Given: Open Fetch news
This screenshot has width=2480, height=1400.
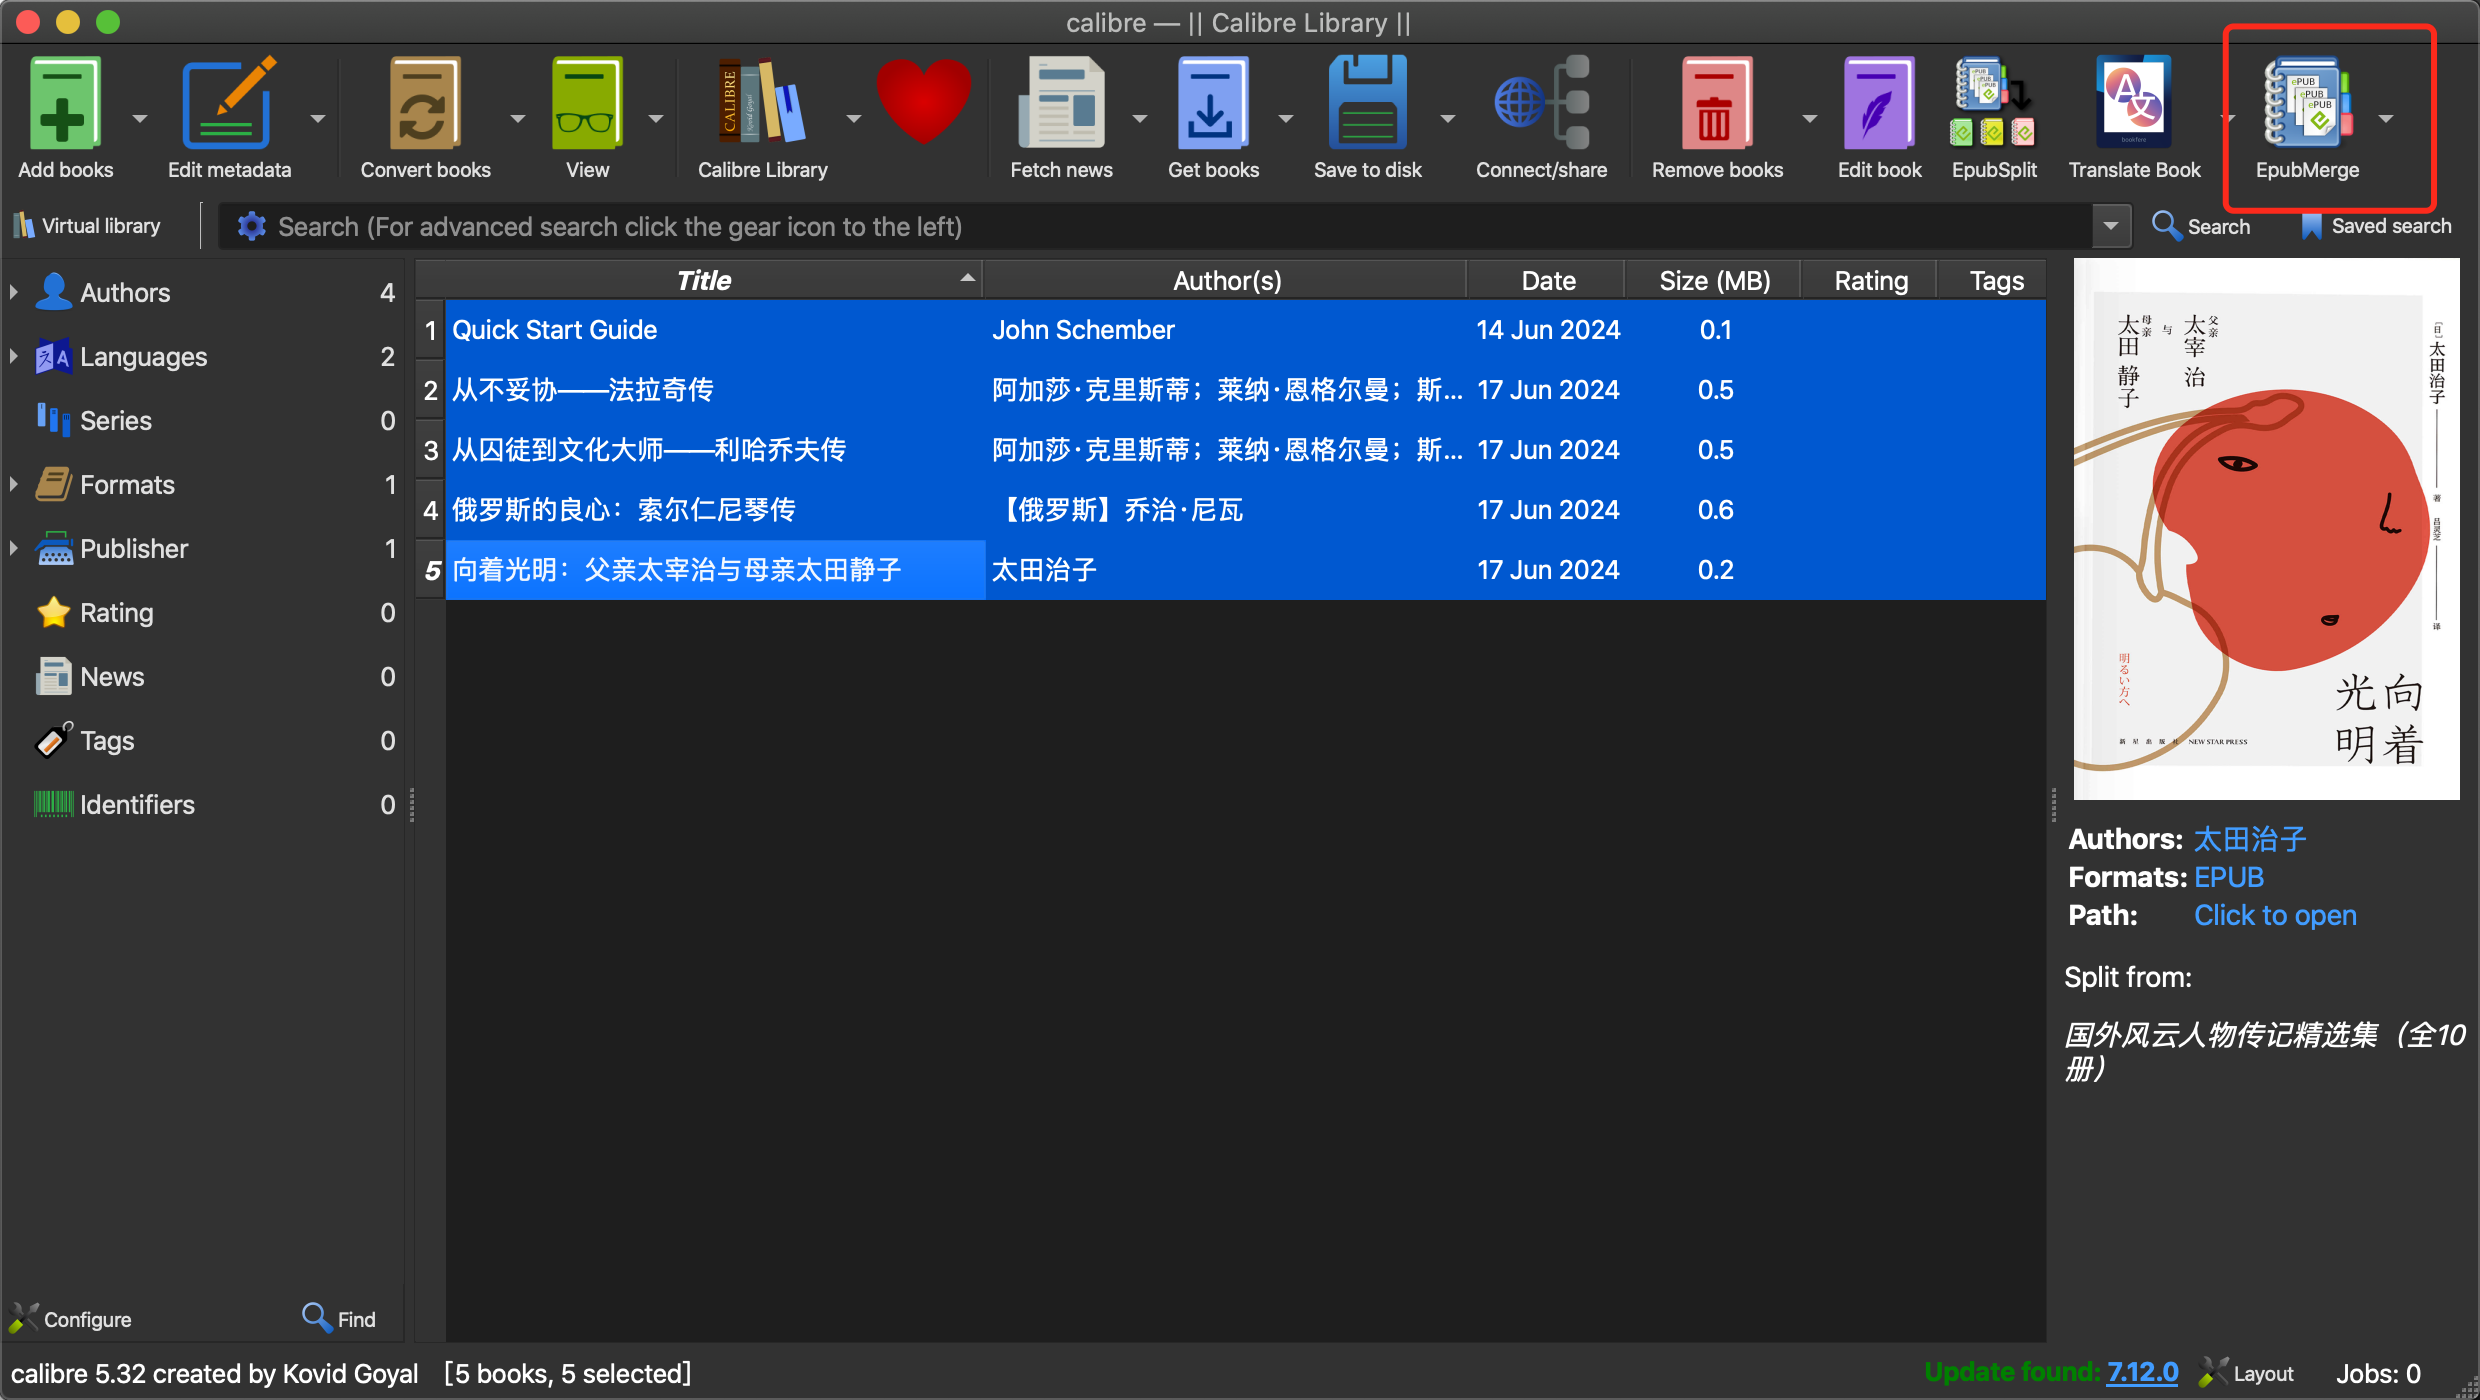Looking at the screenshot, I should [1061, 103].
